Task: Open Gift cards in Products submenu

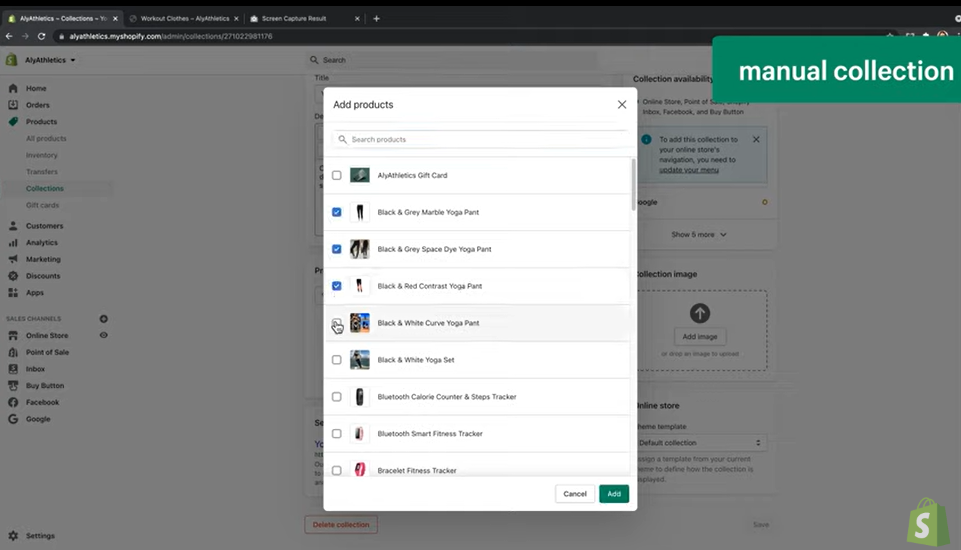Action: [42, 205]
